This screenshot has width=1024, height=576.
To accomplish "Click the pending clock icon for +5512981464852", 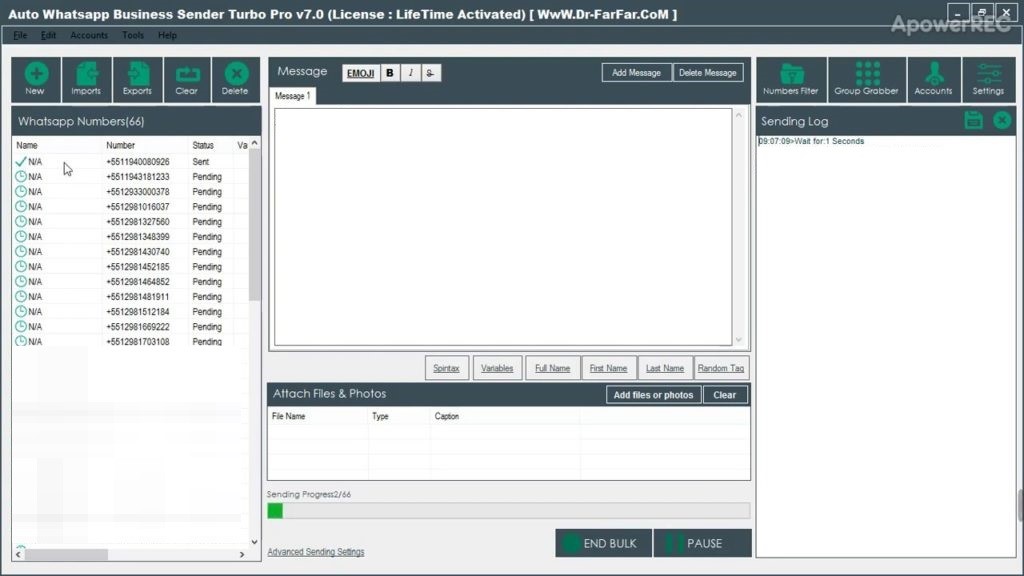I will tap(21, 281).
